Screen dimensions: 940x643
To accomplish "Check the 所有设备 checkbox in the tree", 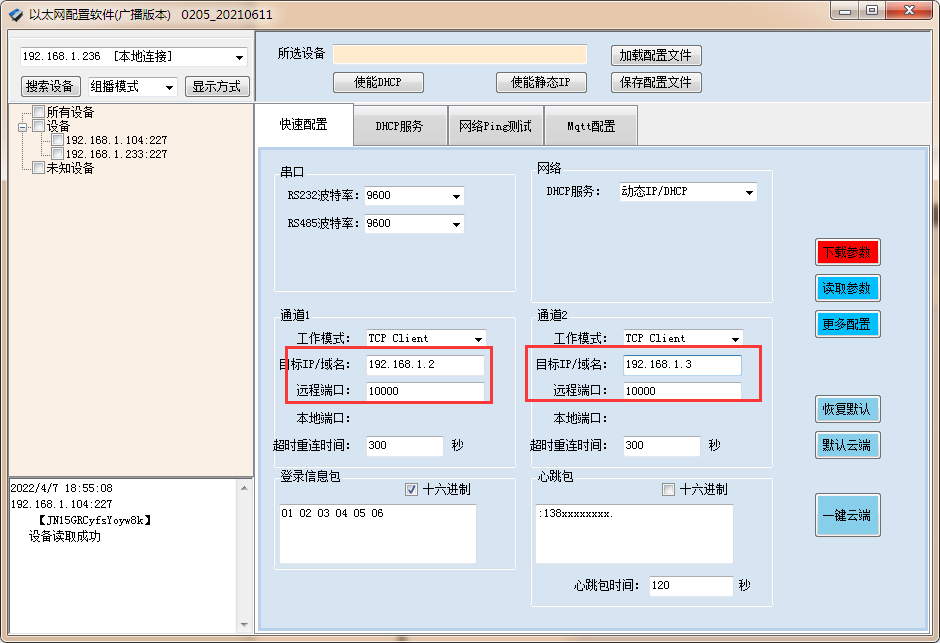I will click(40, 112).
